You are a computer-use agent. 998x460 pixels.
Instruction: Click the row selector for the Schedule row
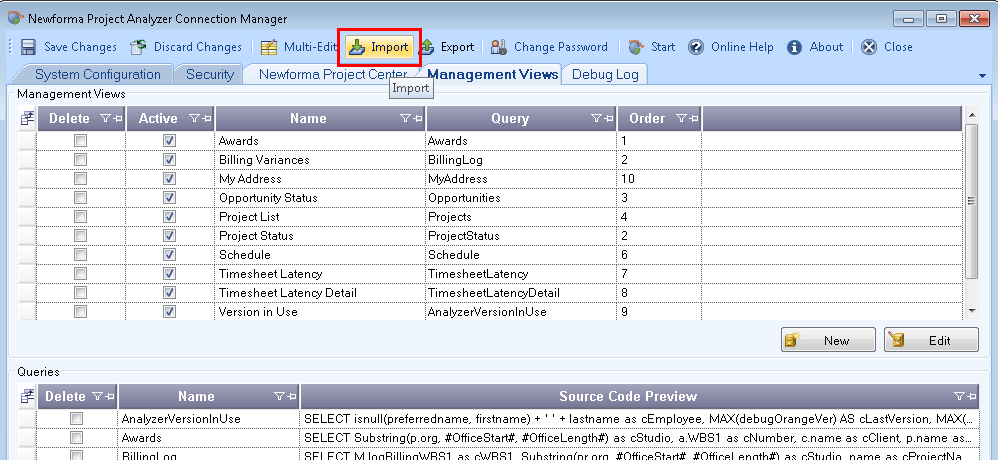click(27, 254)
